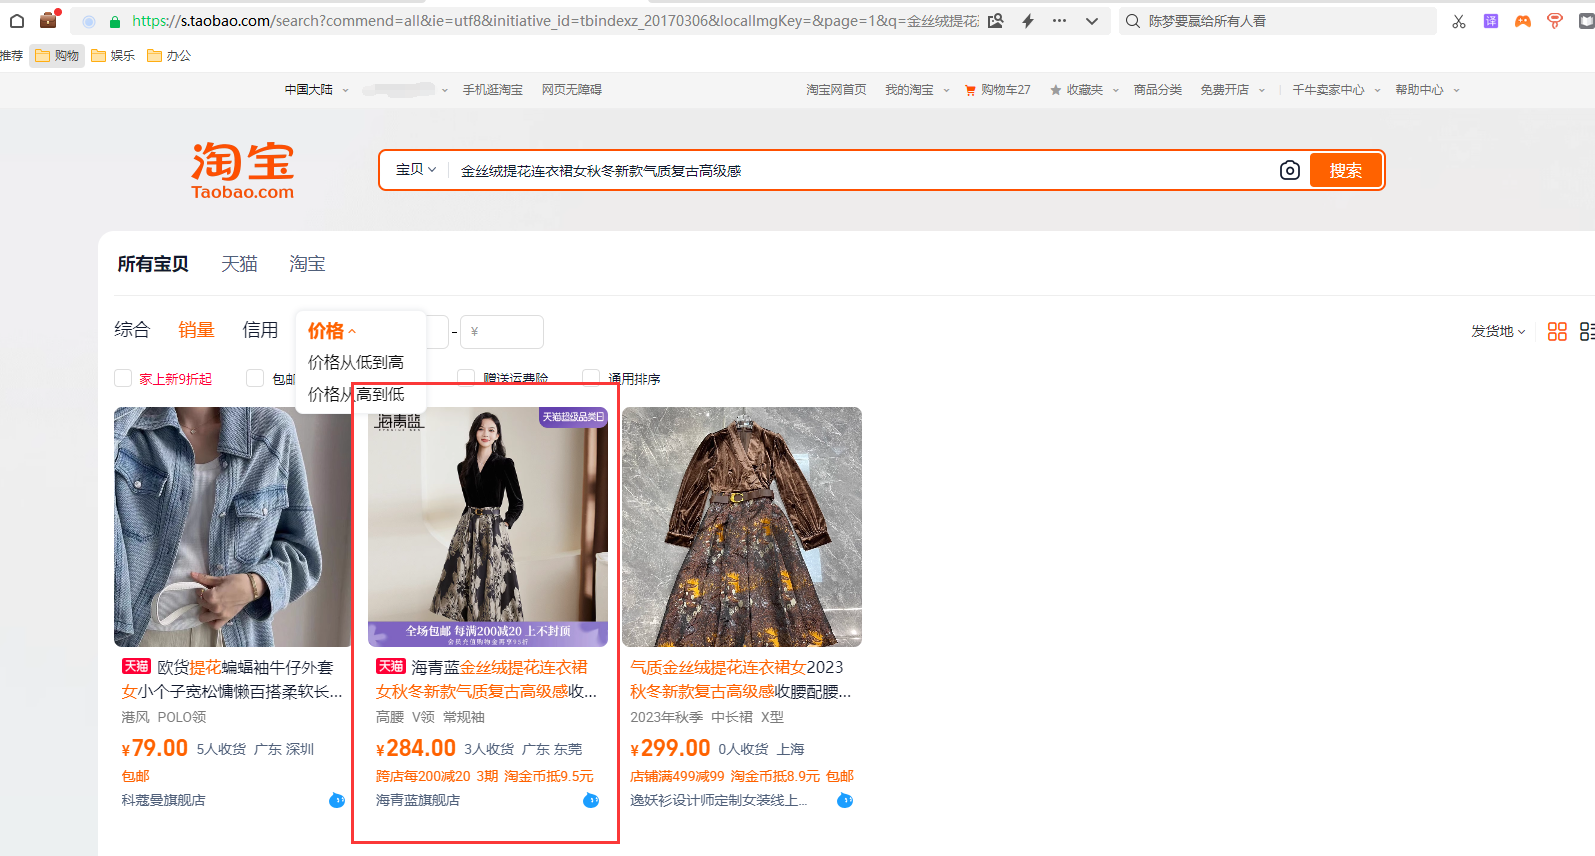1595x856 pixels.
Task: Click the camera image search icon
Action: pos(1289,171)
